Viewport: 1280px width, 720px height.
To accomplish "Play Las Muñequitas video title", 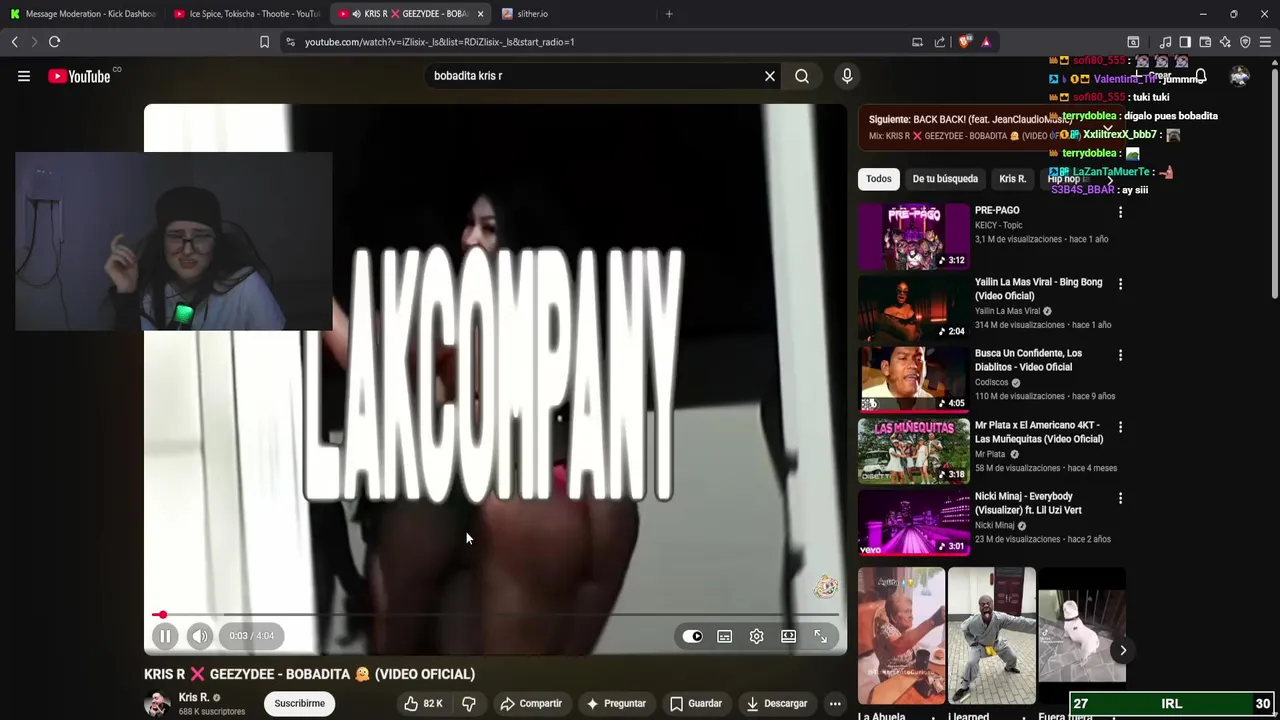I will (x=1039, y=432).
